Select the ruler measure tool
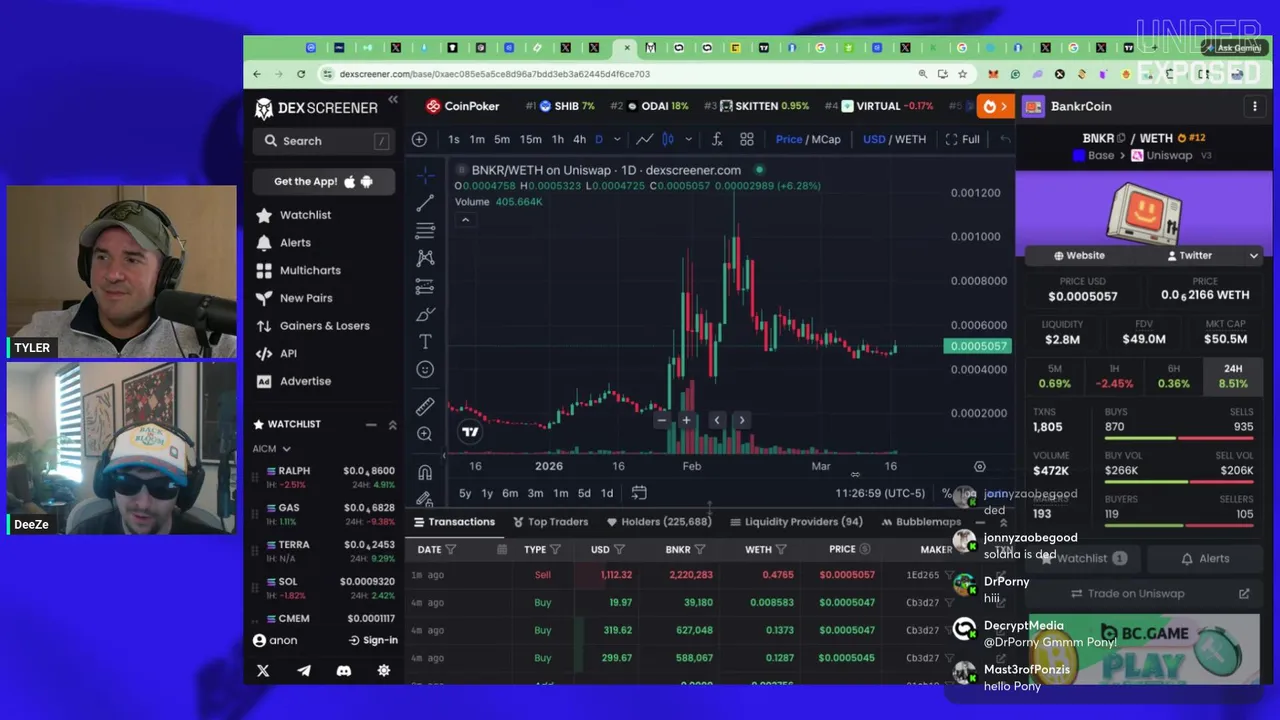The width and height of the screenshot is (1280, 720). click(x=425, y=406)
